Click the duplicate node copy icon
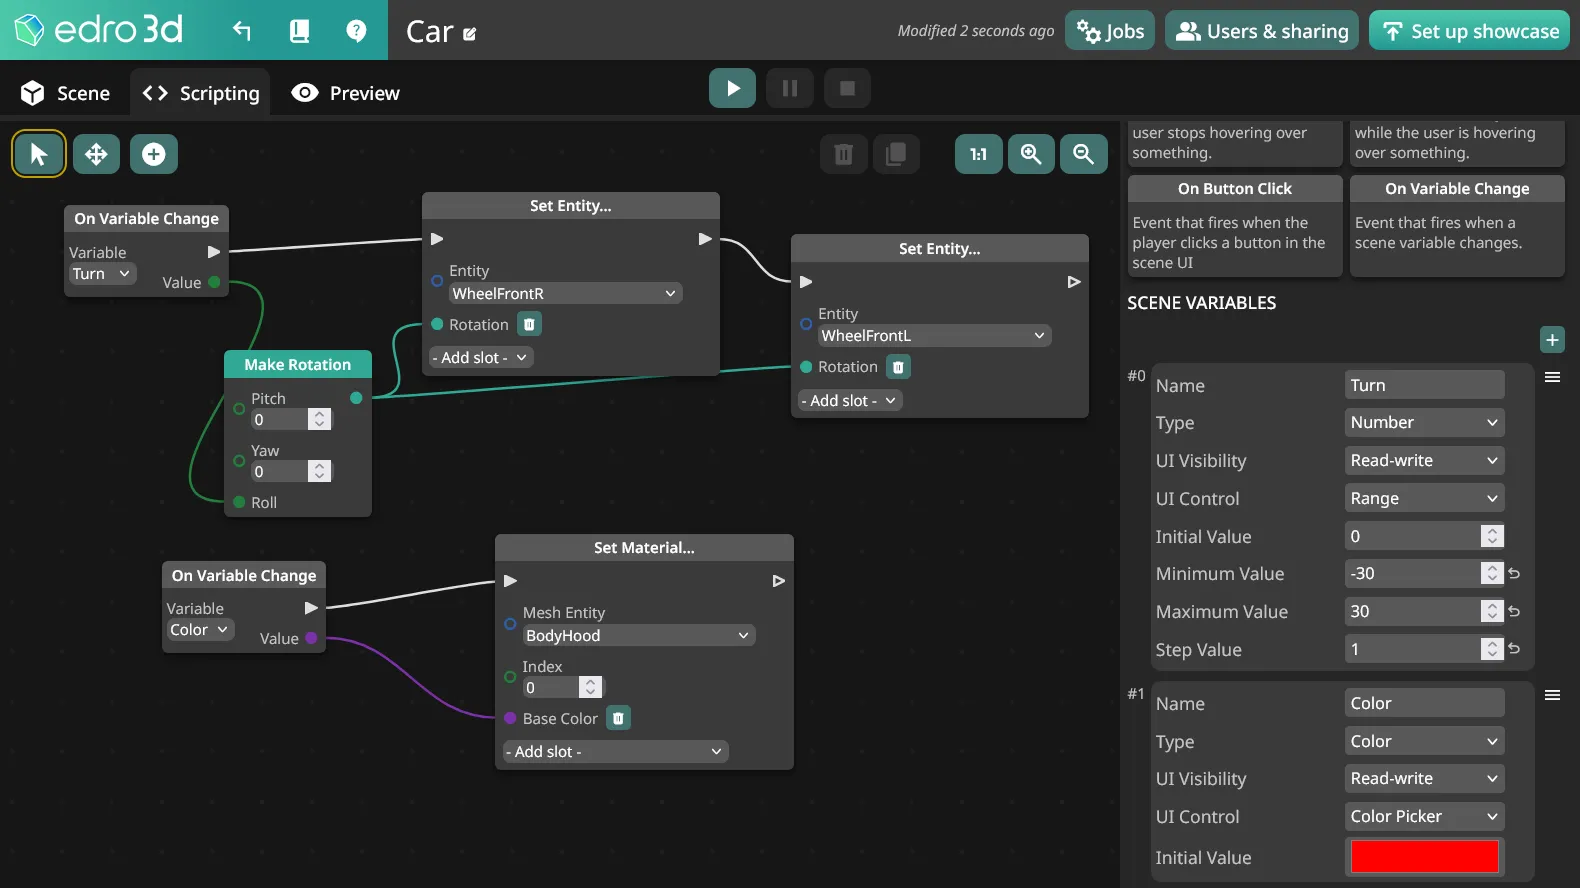Screen dimensions: 1580x888 coord(896,154)
